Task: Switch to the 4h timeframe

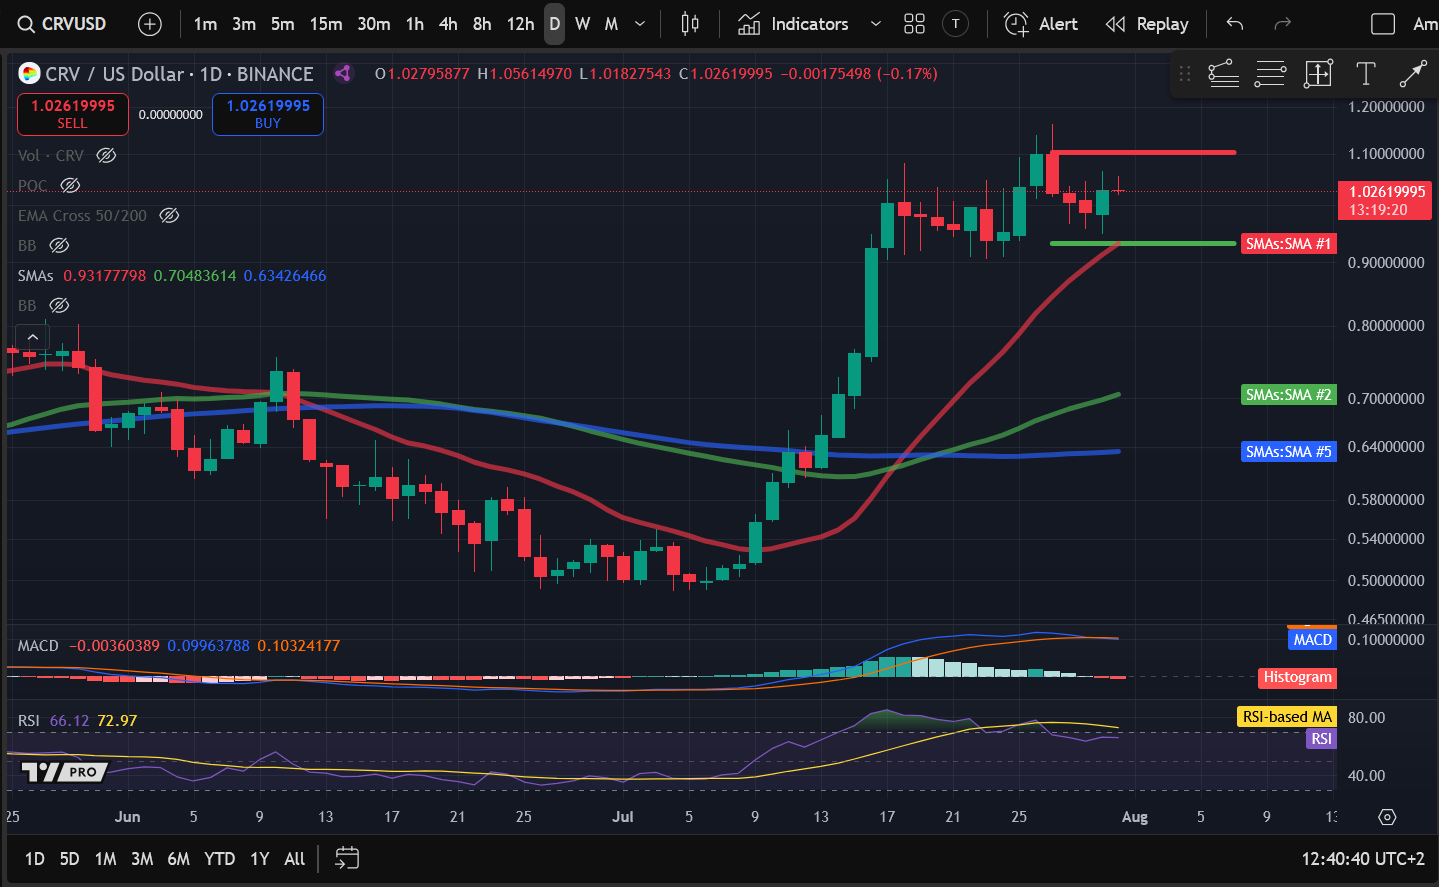Action: [x=448, y=24]
